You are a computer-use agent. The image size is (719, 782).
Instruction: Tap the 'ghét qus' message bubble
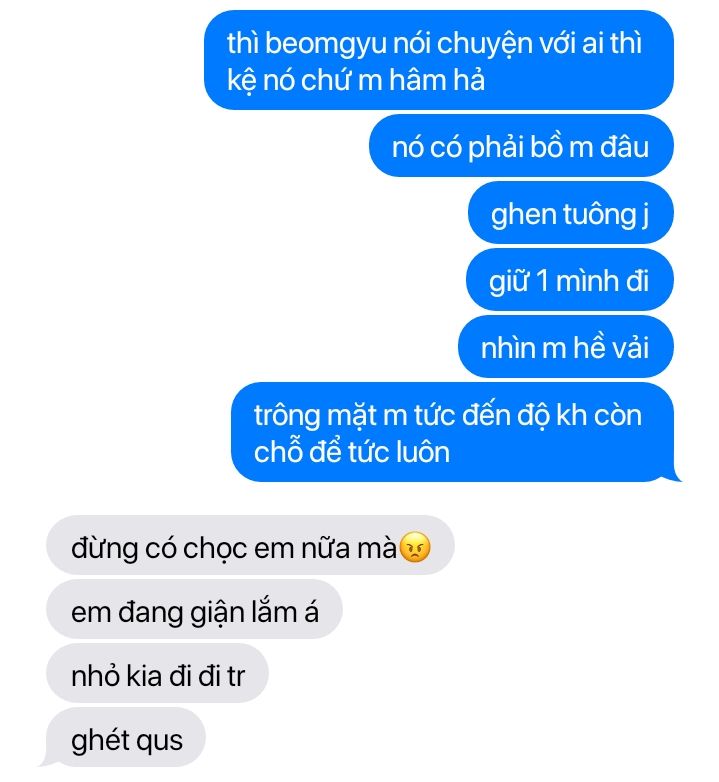coord(124,738)
